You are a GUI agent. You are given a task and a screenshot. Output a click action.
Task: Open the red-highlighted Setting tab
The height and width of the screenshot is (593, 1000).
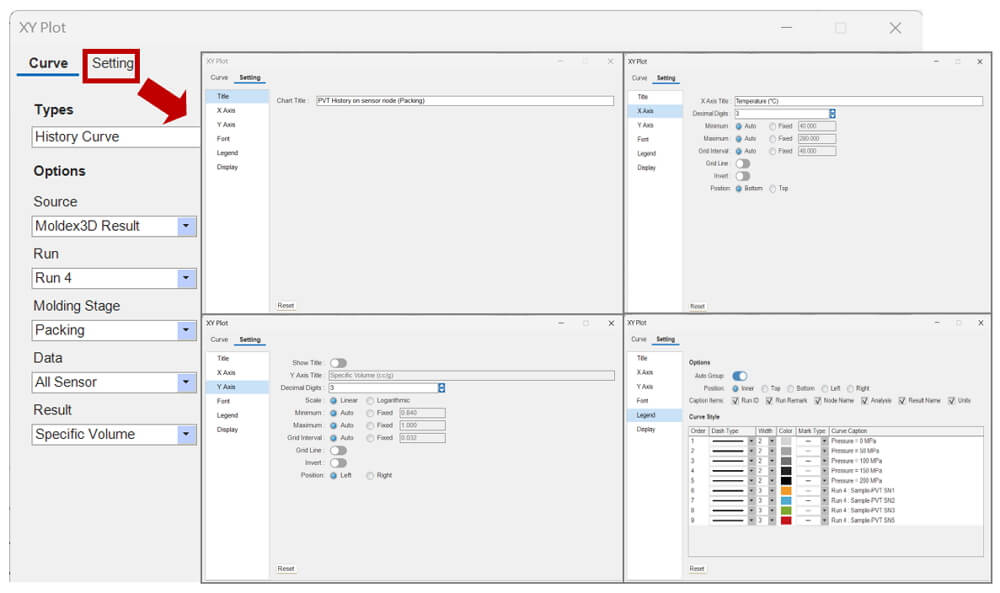coord(112,63)
